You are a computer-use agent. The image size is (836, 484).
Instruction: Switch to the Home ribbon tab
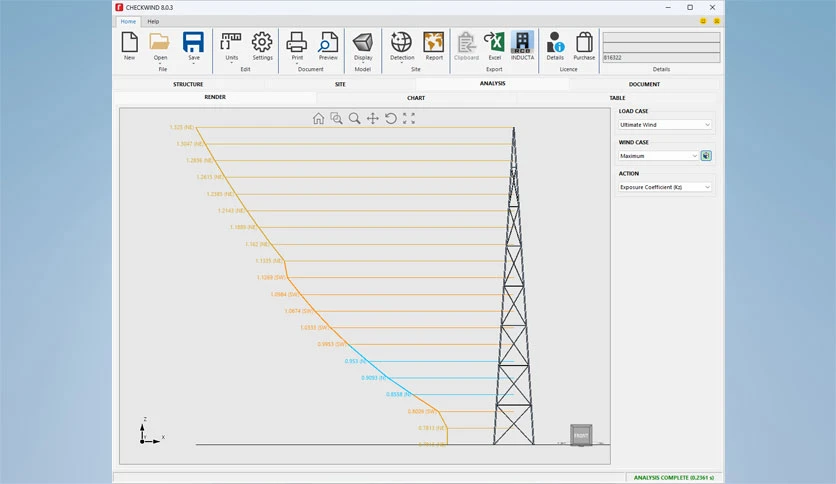[128, 21]
